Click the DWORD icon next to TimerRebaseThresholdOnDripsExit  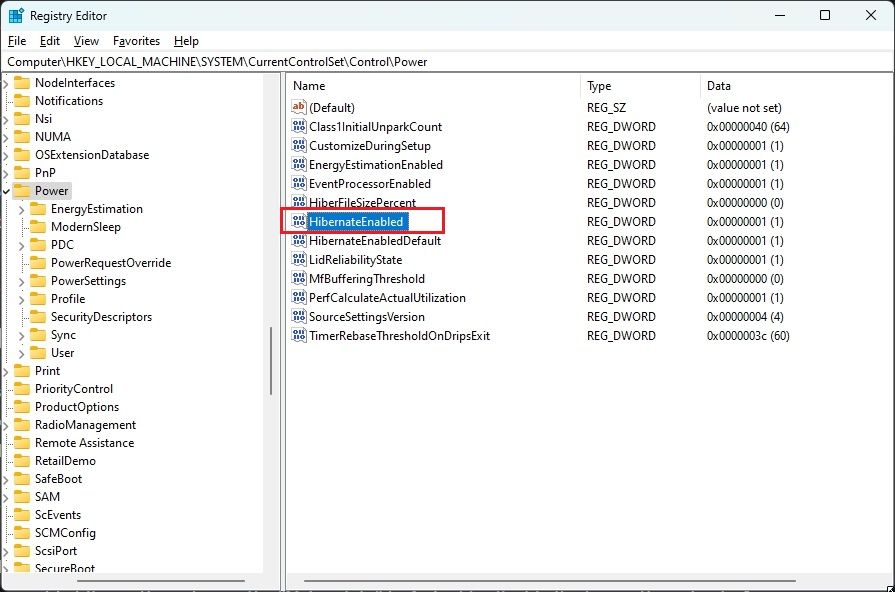(x=299, y=336)
